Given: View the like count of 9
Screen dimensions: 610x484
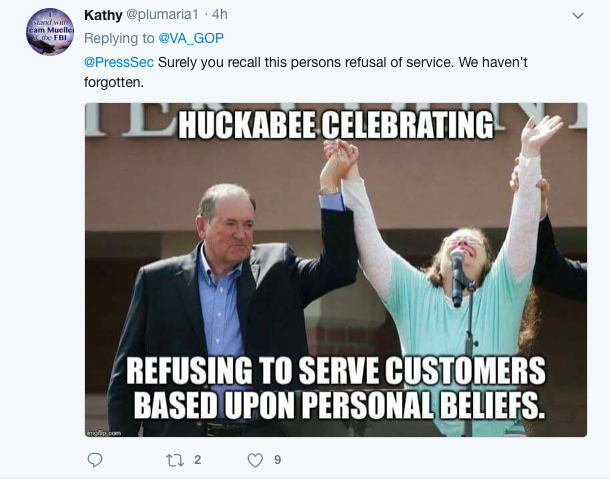Looking at the screenshot, I should tap(277, 460).
